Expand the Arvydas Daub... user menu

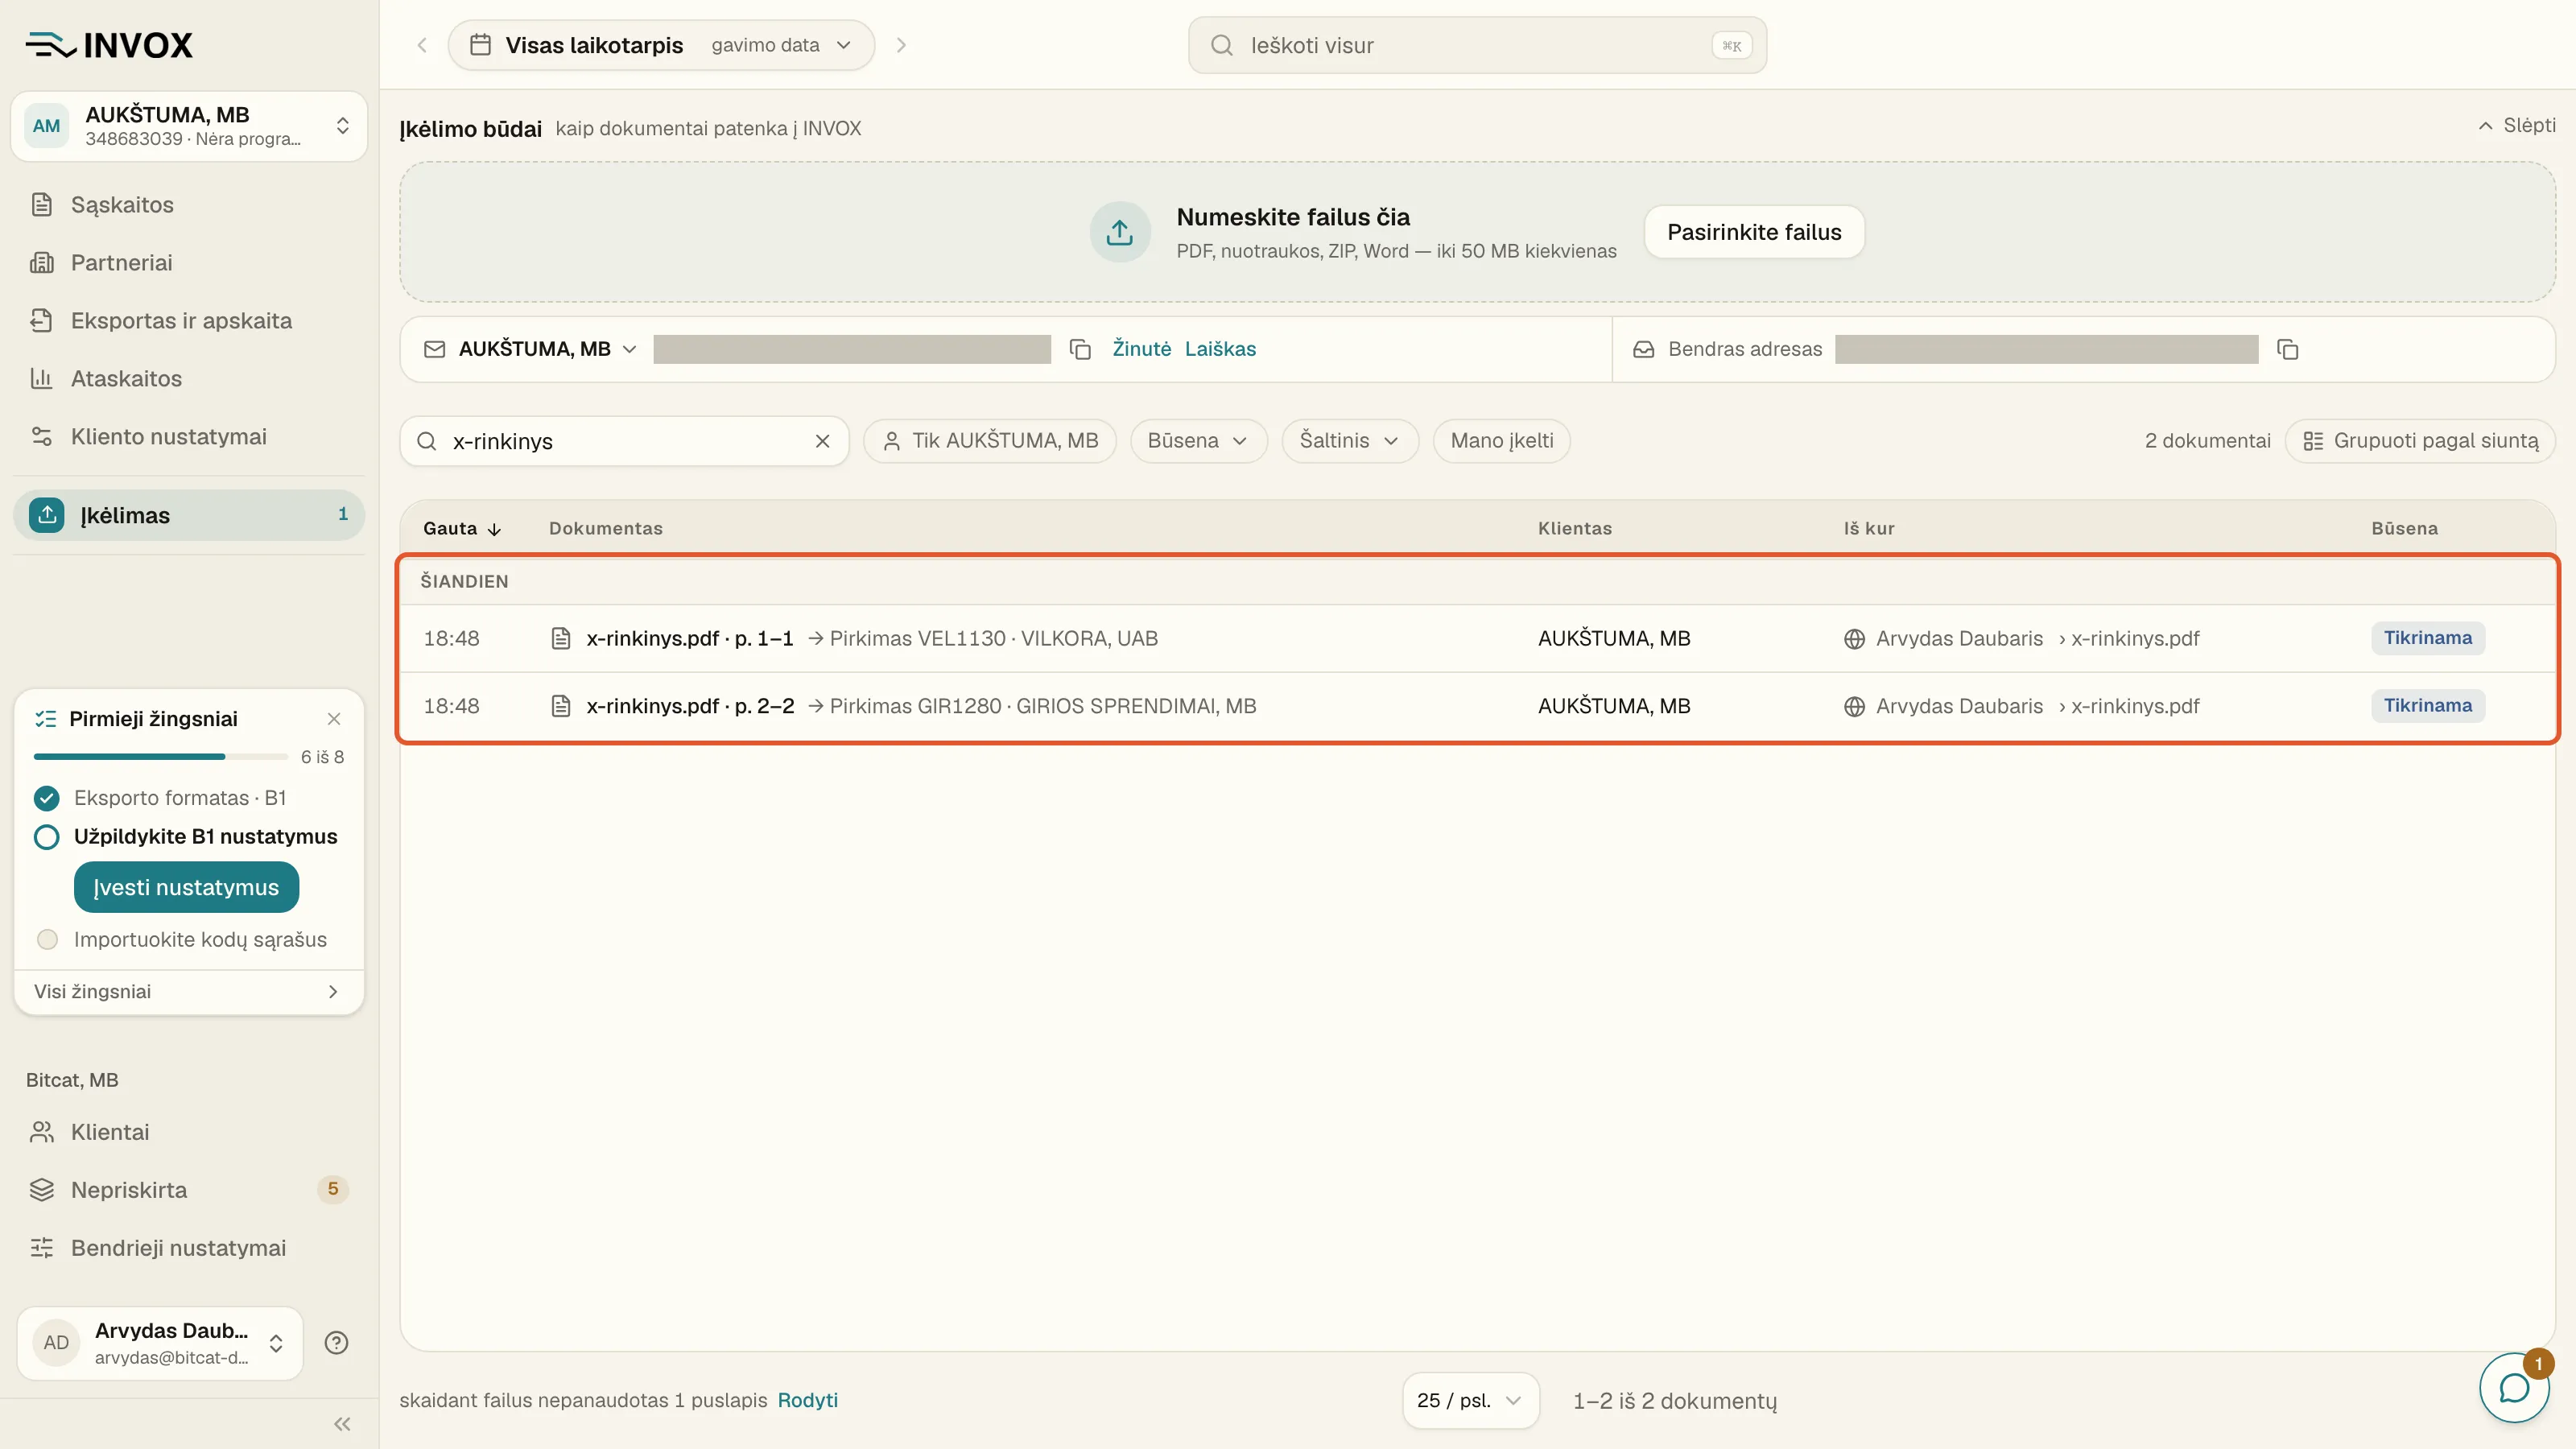(160, 1343)
